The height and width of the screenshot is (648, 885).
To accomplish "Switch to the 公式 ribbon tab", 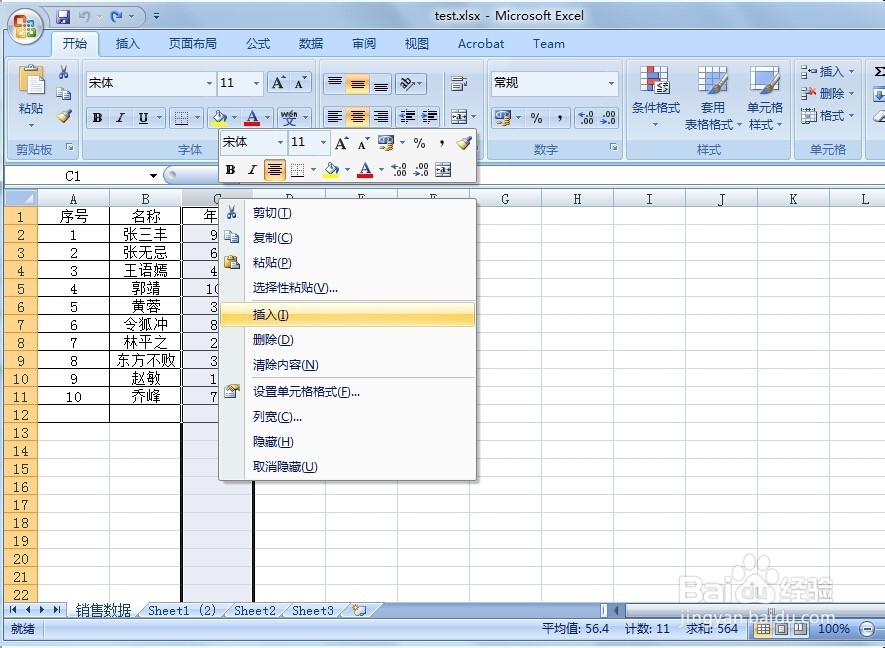I will tap(259, 44).
